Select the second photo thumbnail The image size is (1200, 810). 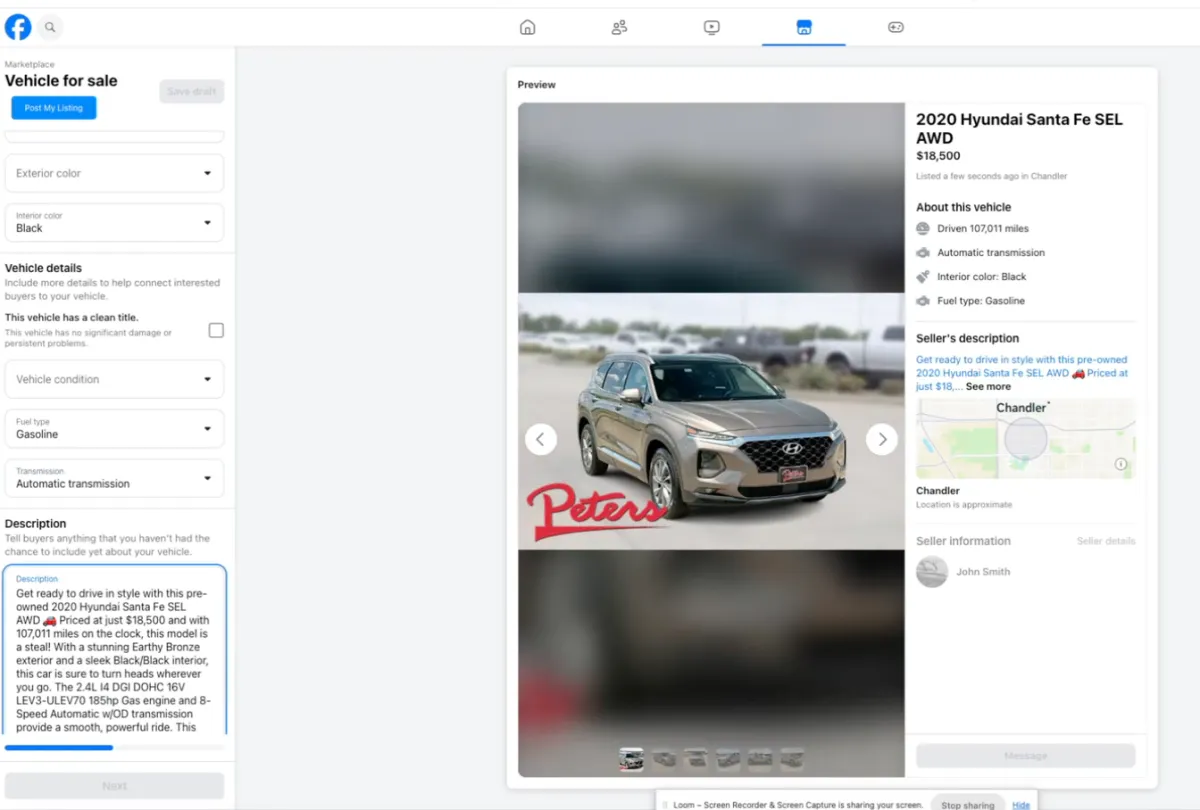(663, 759)
